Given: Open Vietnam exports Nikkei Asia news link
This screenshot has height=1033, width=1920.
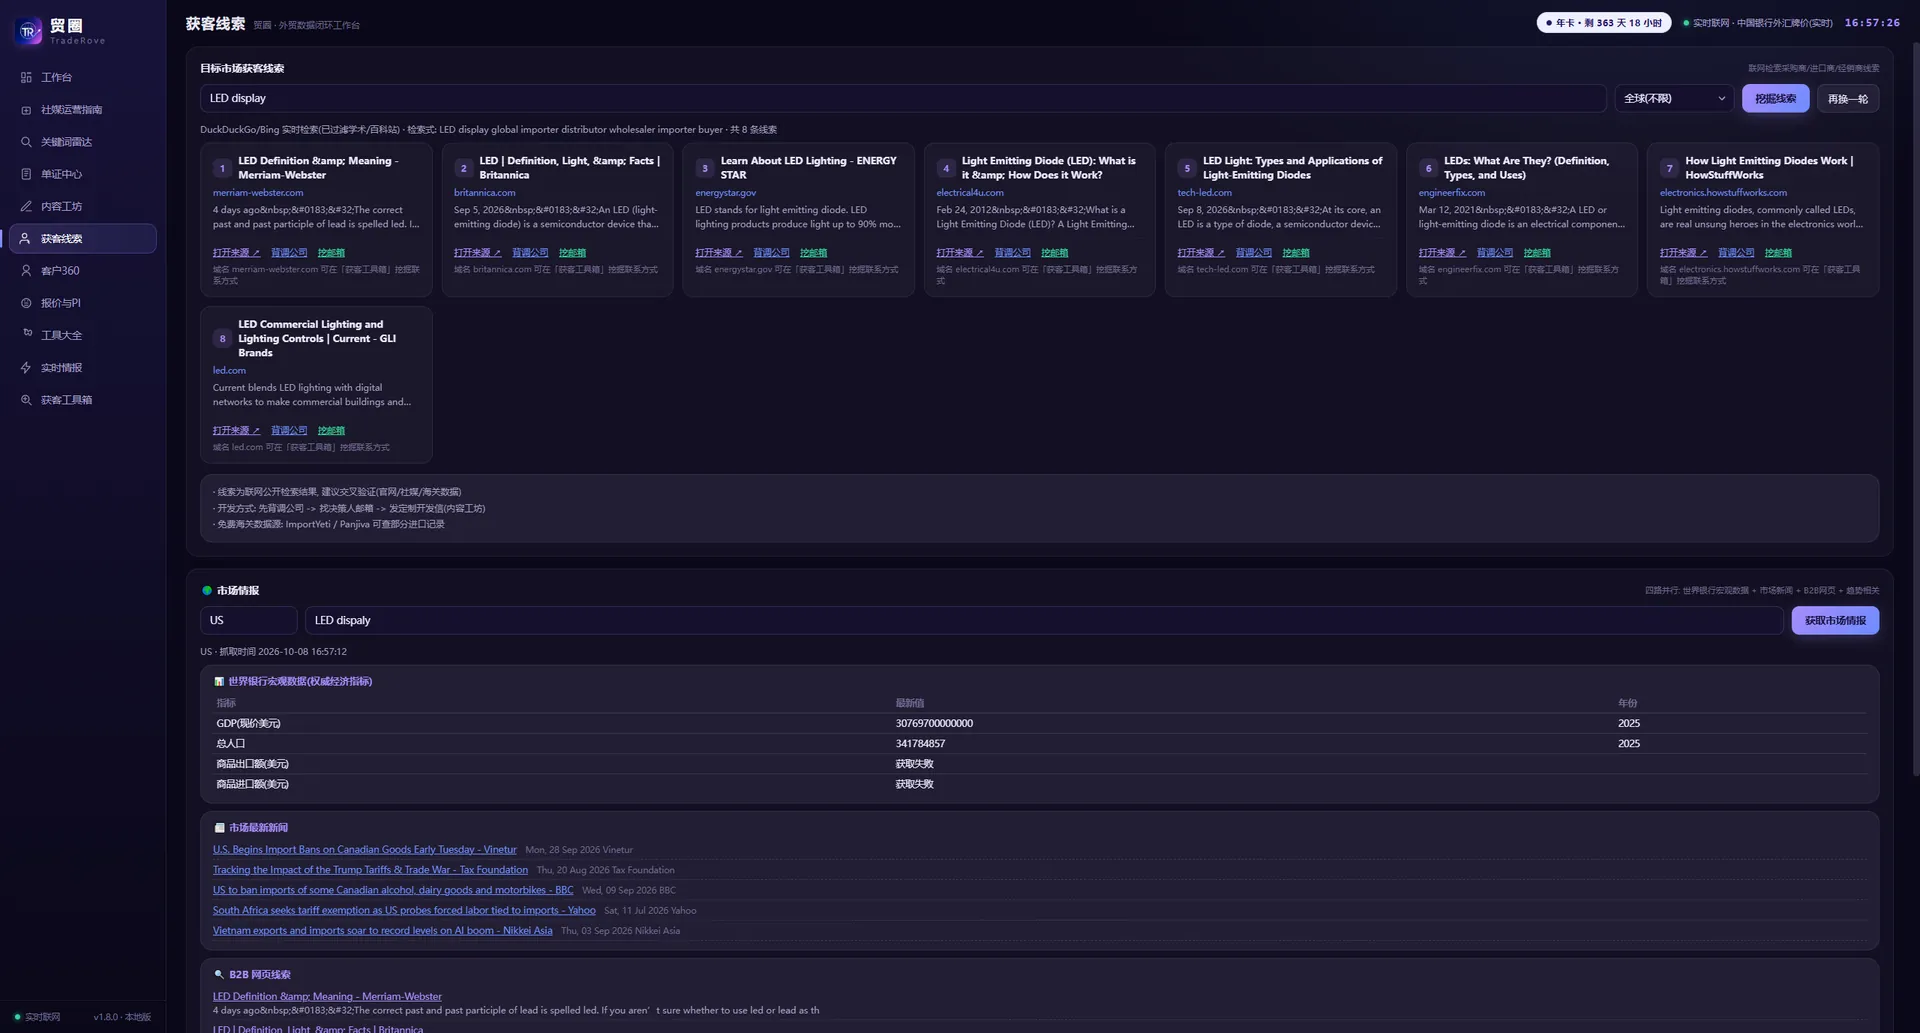Looking at the screenshot, I should 382,930.
